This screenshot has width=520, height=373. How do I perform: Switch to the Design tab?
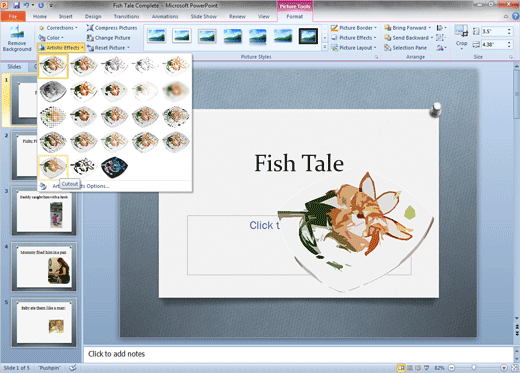(93, 16)
